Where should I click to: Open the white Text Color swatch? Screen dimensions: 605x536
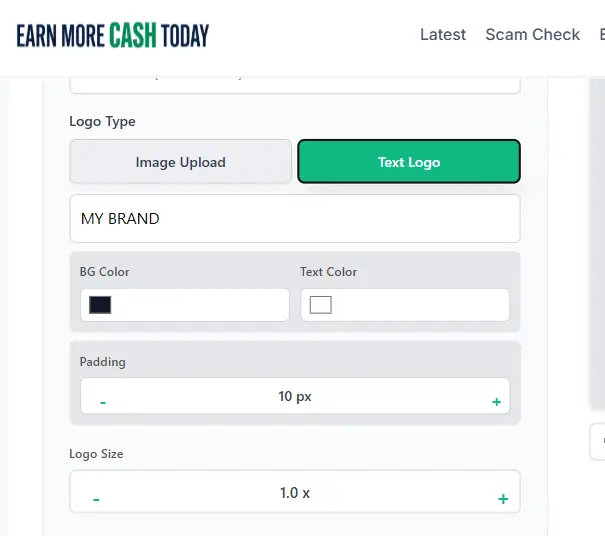coord(320,305)
